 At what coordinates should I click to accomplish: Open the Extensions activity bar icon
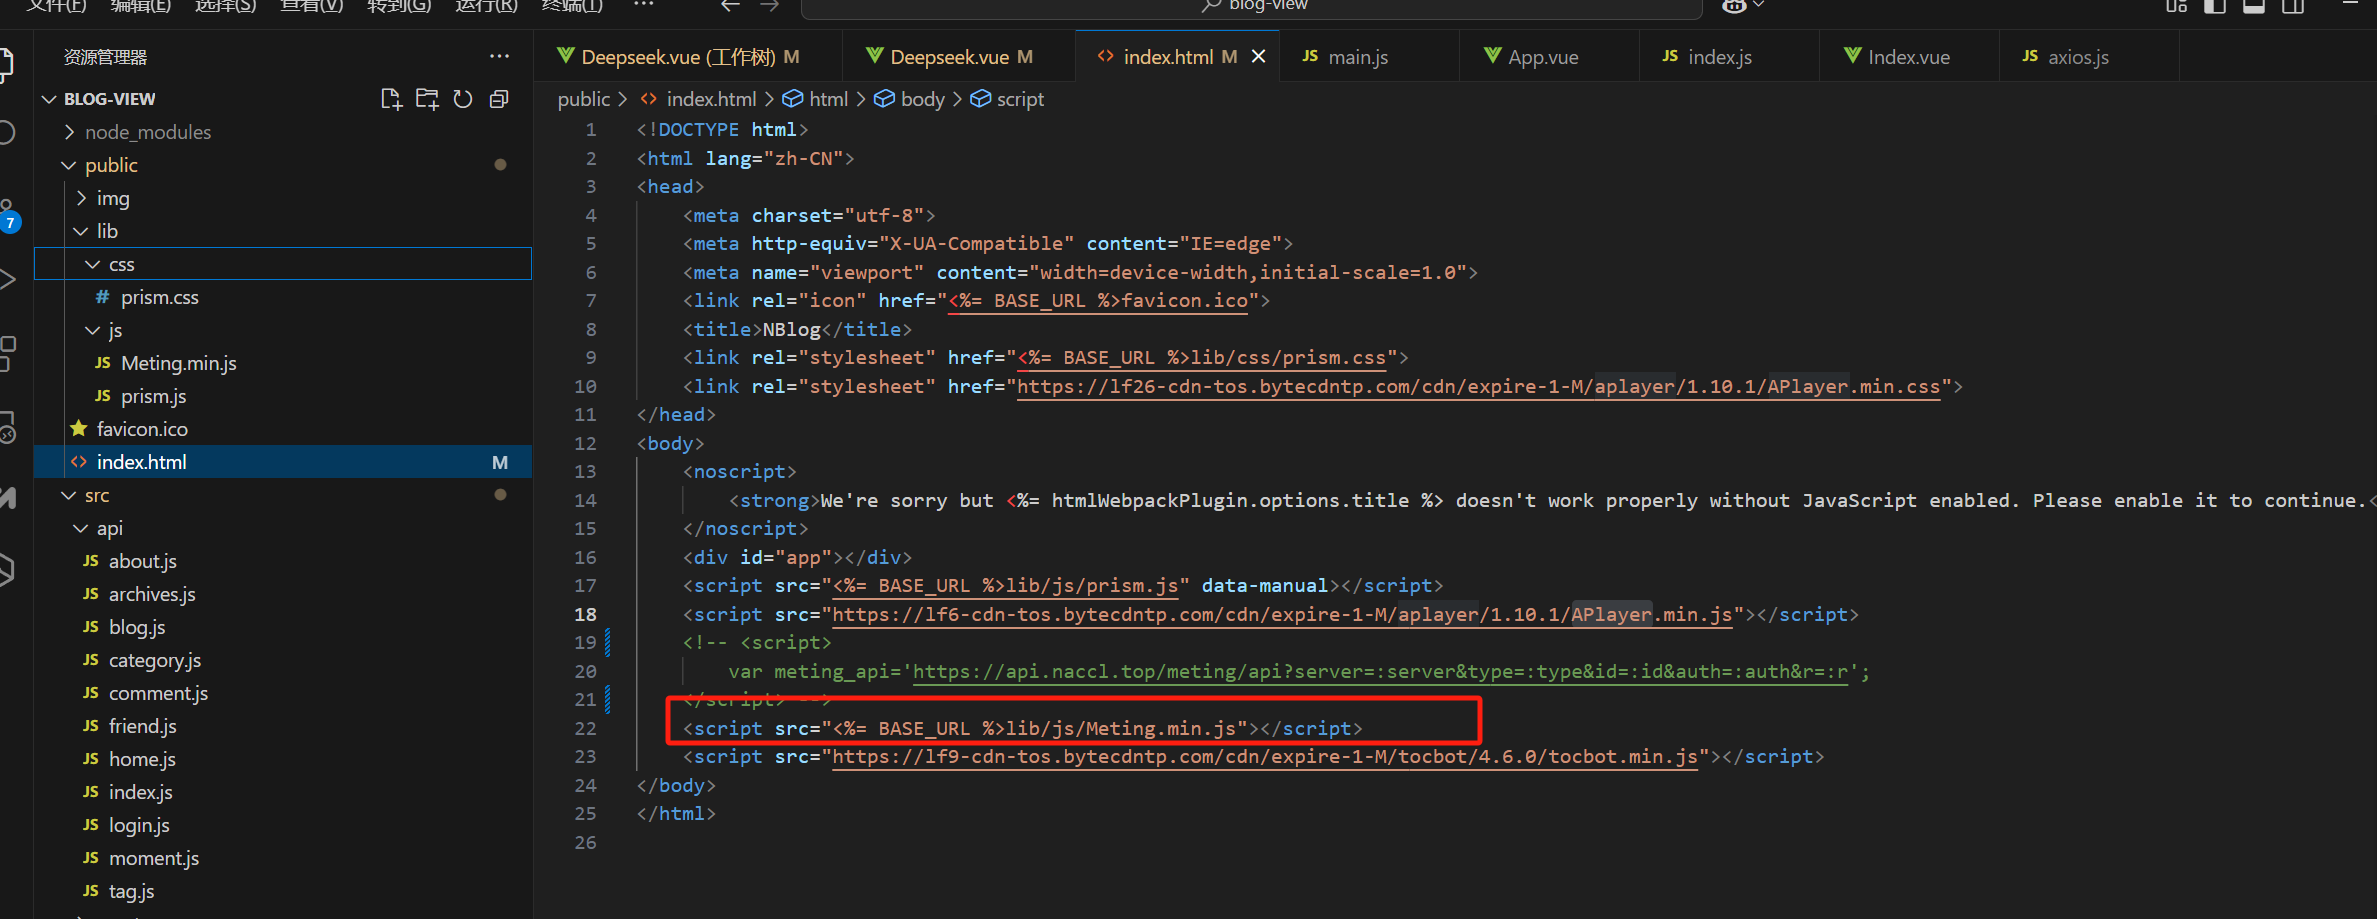[x=7, y=353]
